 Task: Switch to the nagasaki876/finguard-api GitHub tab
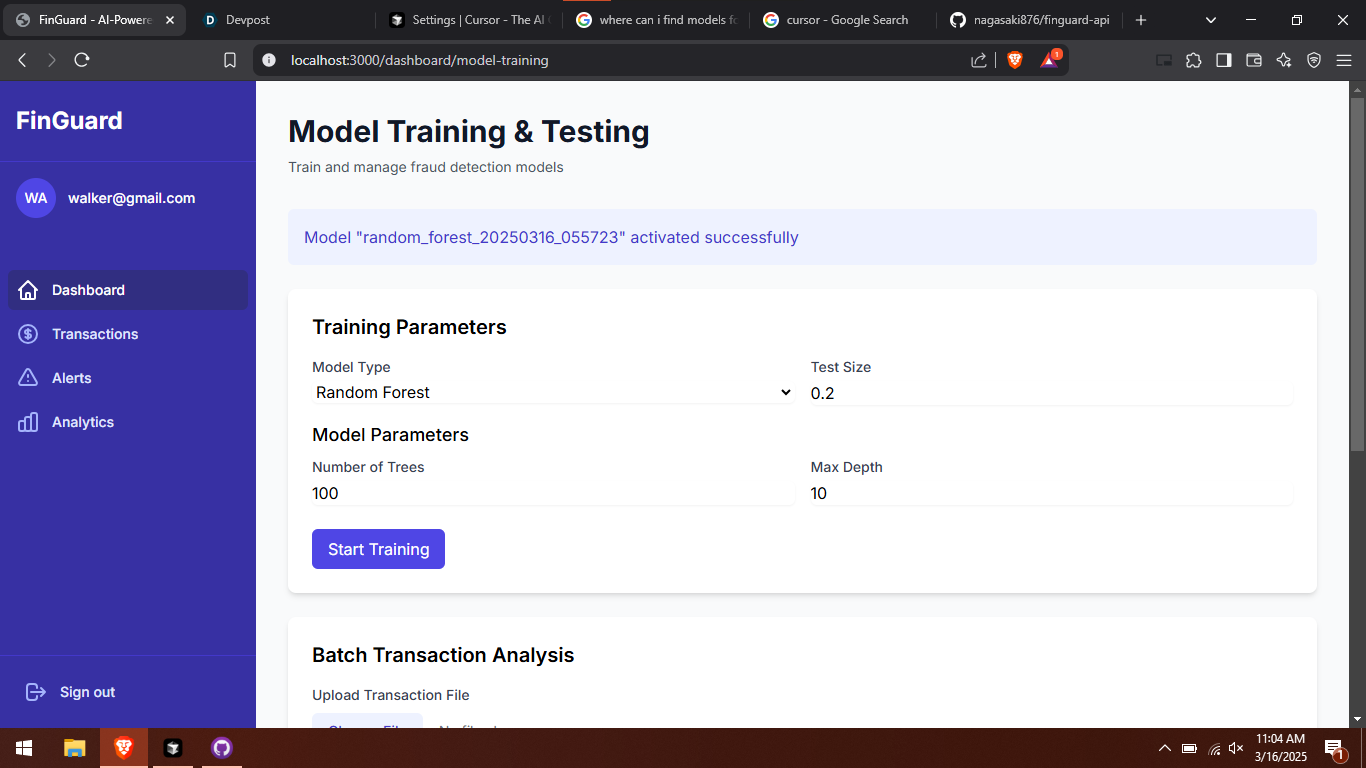tap(1030, 20)
